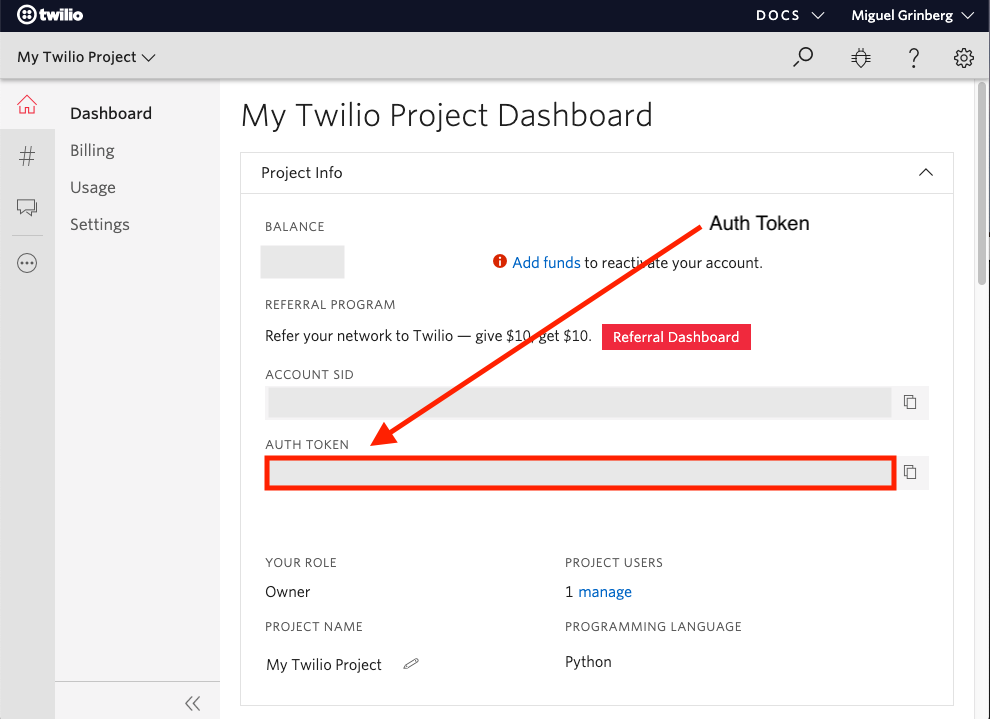The height and width of the screenshot is (719, 990).
Task: Collapse the sidebar with double chevron
Action: 193,703
